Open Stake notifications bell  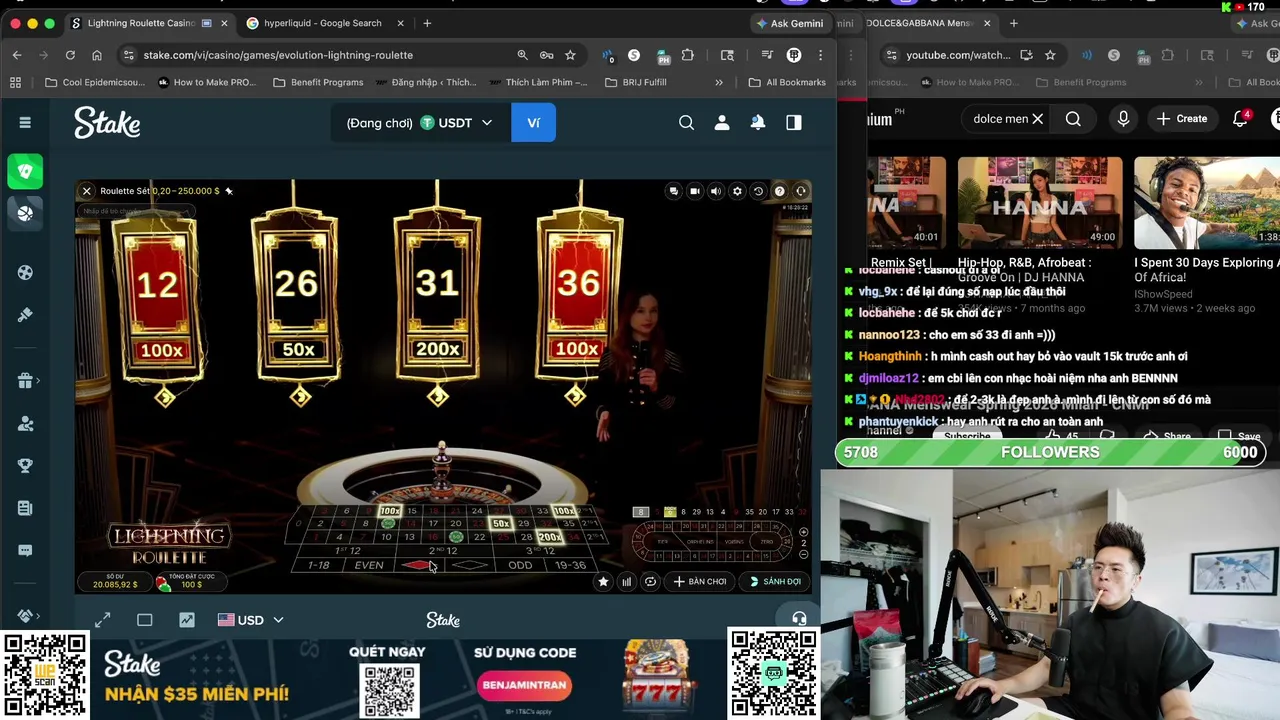pos(758,122)
